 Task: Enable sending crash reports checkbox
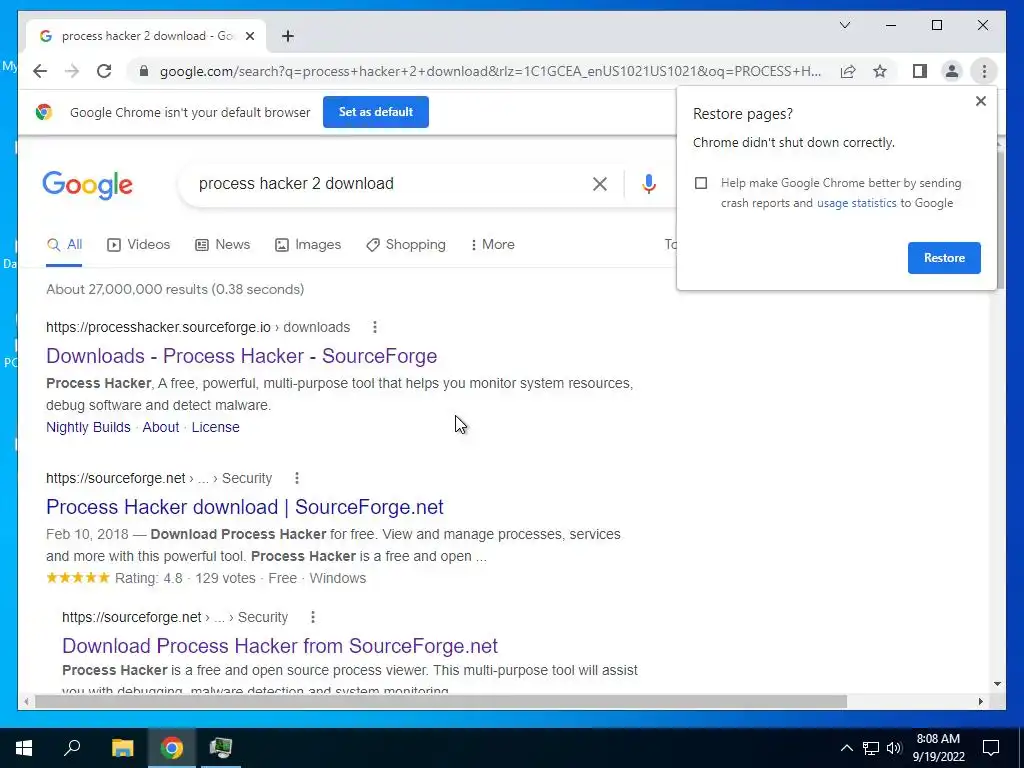[x=701, y=184]
